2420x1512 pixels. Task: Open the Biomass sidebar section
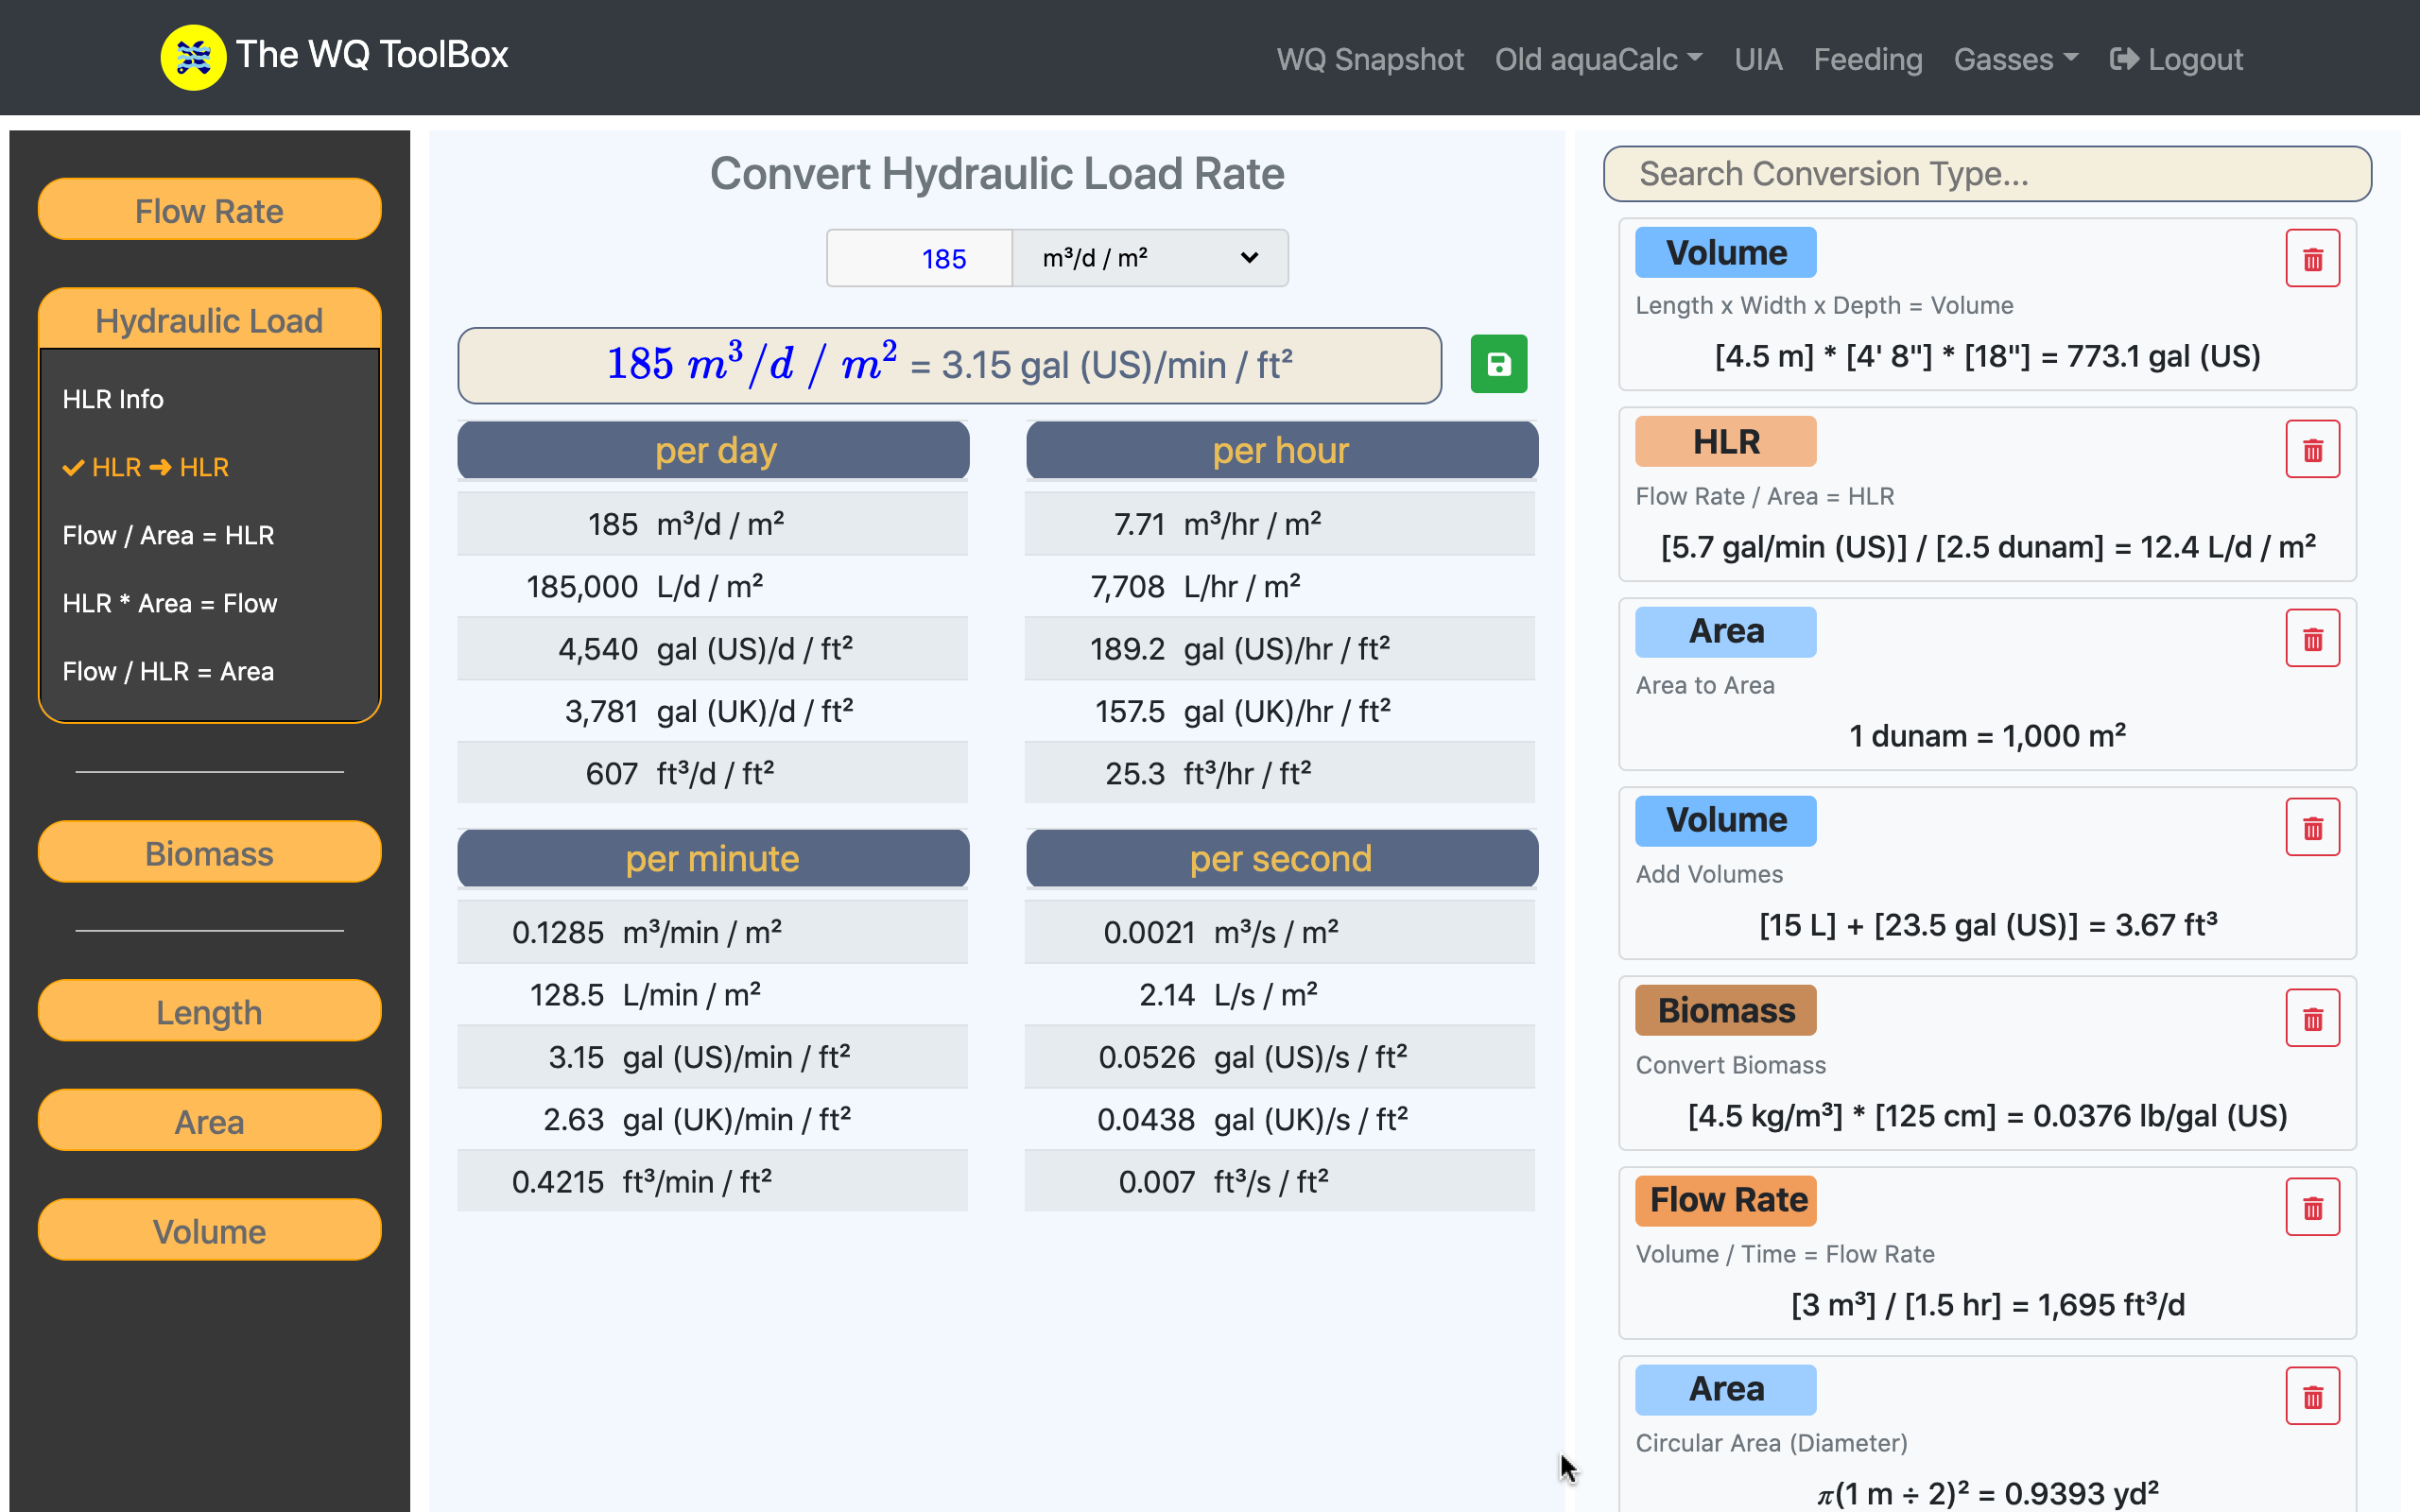click(x=209, y=853)
